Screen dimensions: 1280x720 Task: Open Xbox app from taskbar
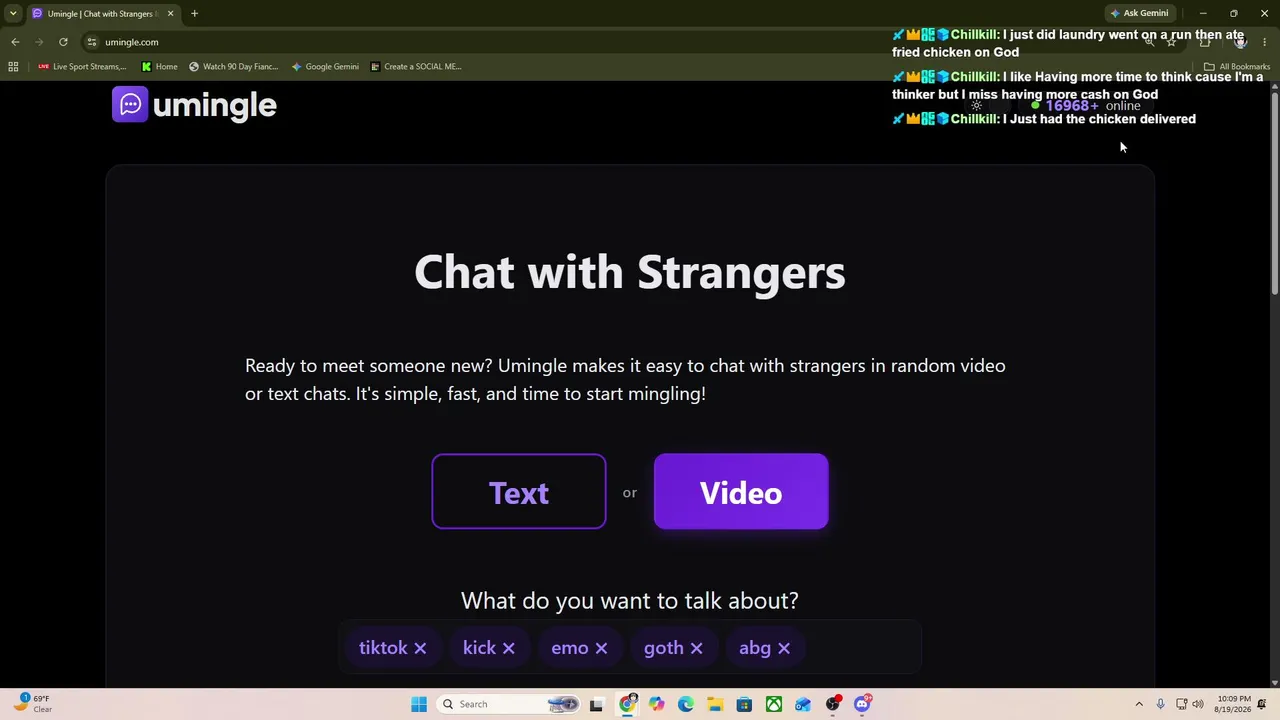click(x=774, y=704)
